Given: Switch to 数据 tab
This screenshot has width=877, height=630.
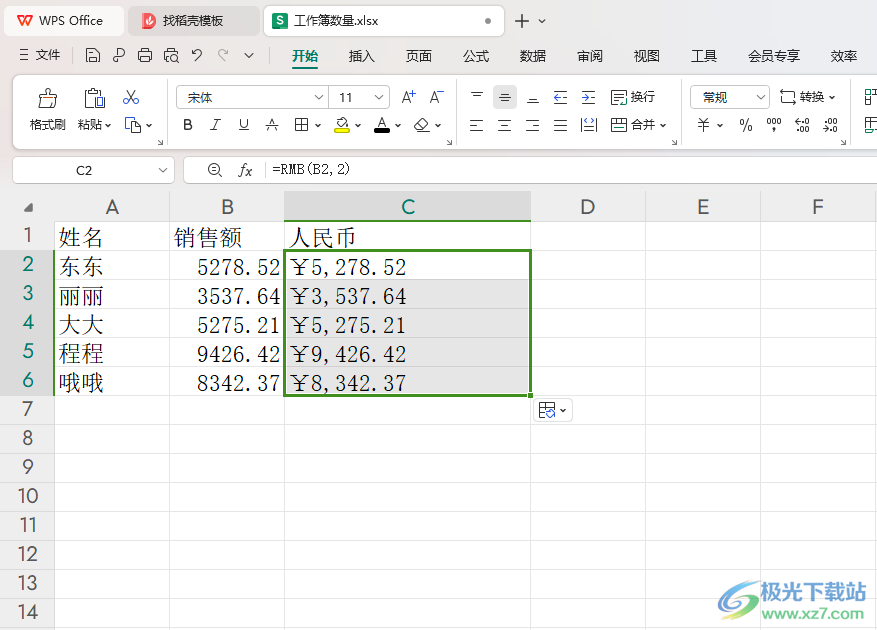Looking at the screenshot, I should 532,56.
